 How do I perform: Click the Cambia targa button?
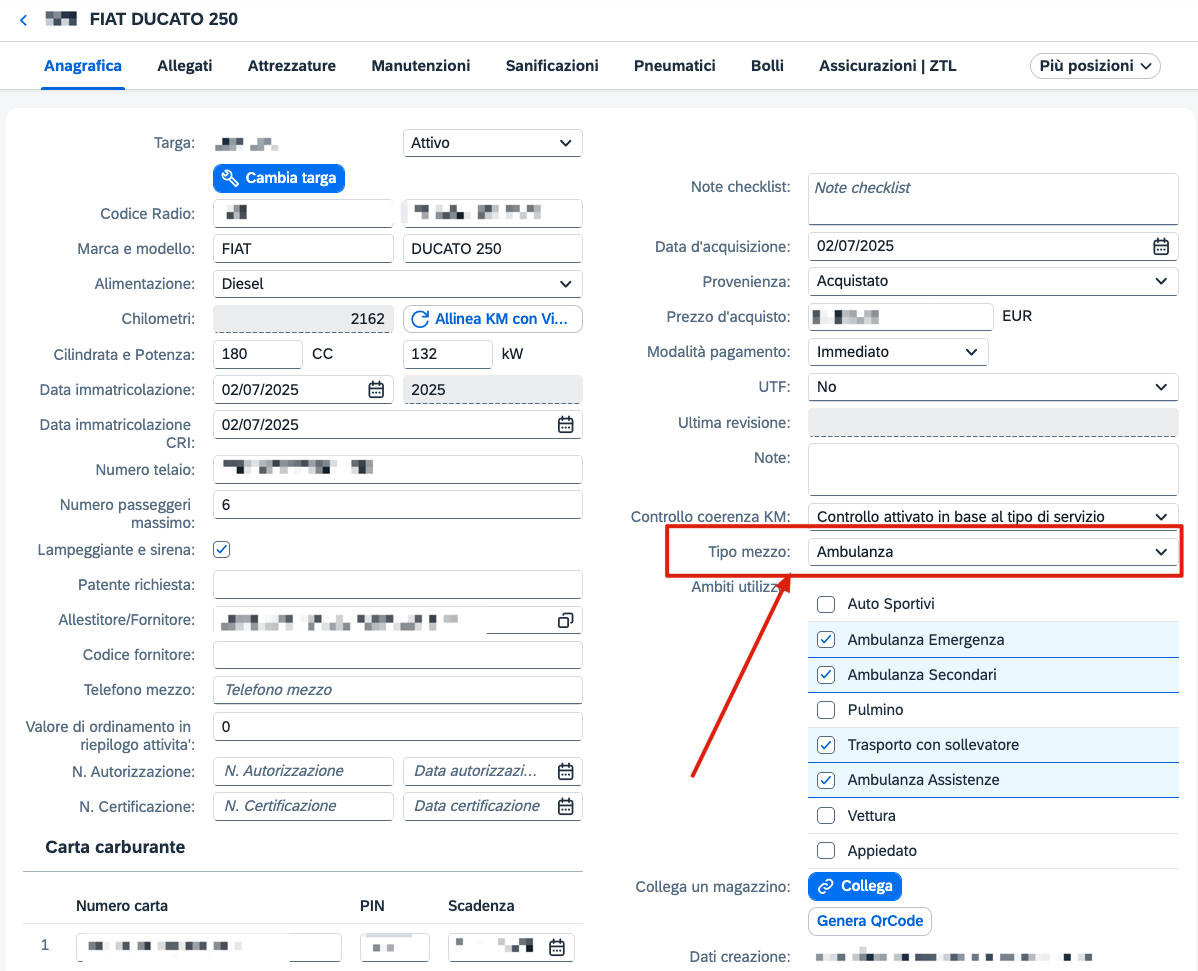click(279, 178)
